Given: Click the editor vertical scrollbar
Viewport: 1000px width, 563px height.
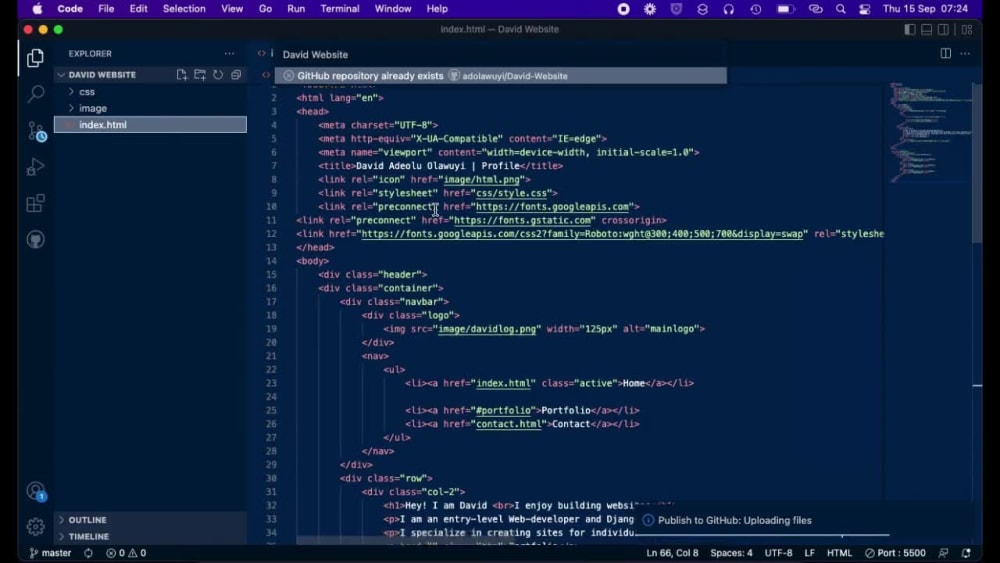Looking at the screenshot, I should (976, 163).
